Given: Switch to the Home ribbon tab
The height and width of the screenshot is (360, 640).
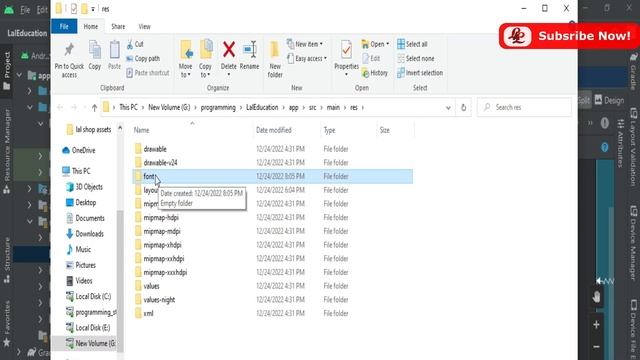Looking at the screenshot, I should (91, 27).
